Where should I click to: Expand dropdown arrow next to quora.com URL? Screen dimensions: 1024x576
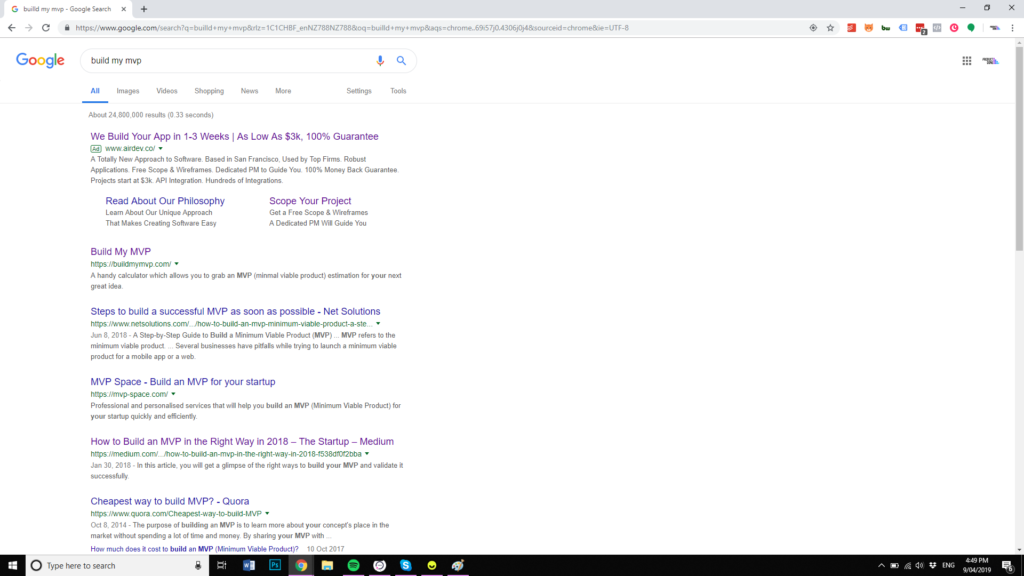click(267, 514)
